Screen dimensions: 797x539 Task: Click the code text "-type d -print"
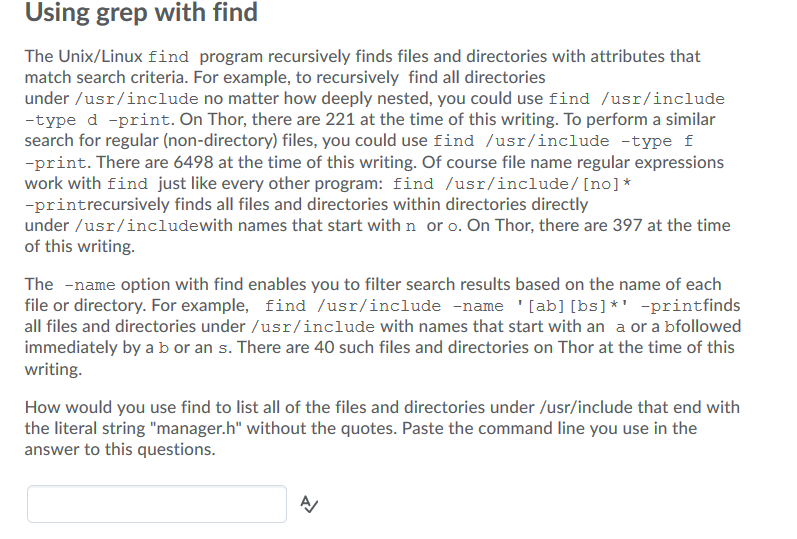tap(97, 120)
